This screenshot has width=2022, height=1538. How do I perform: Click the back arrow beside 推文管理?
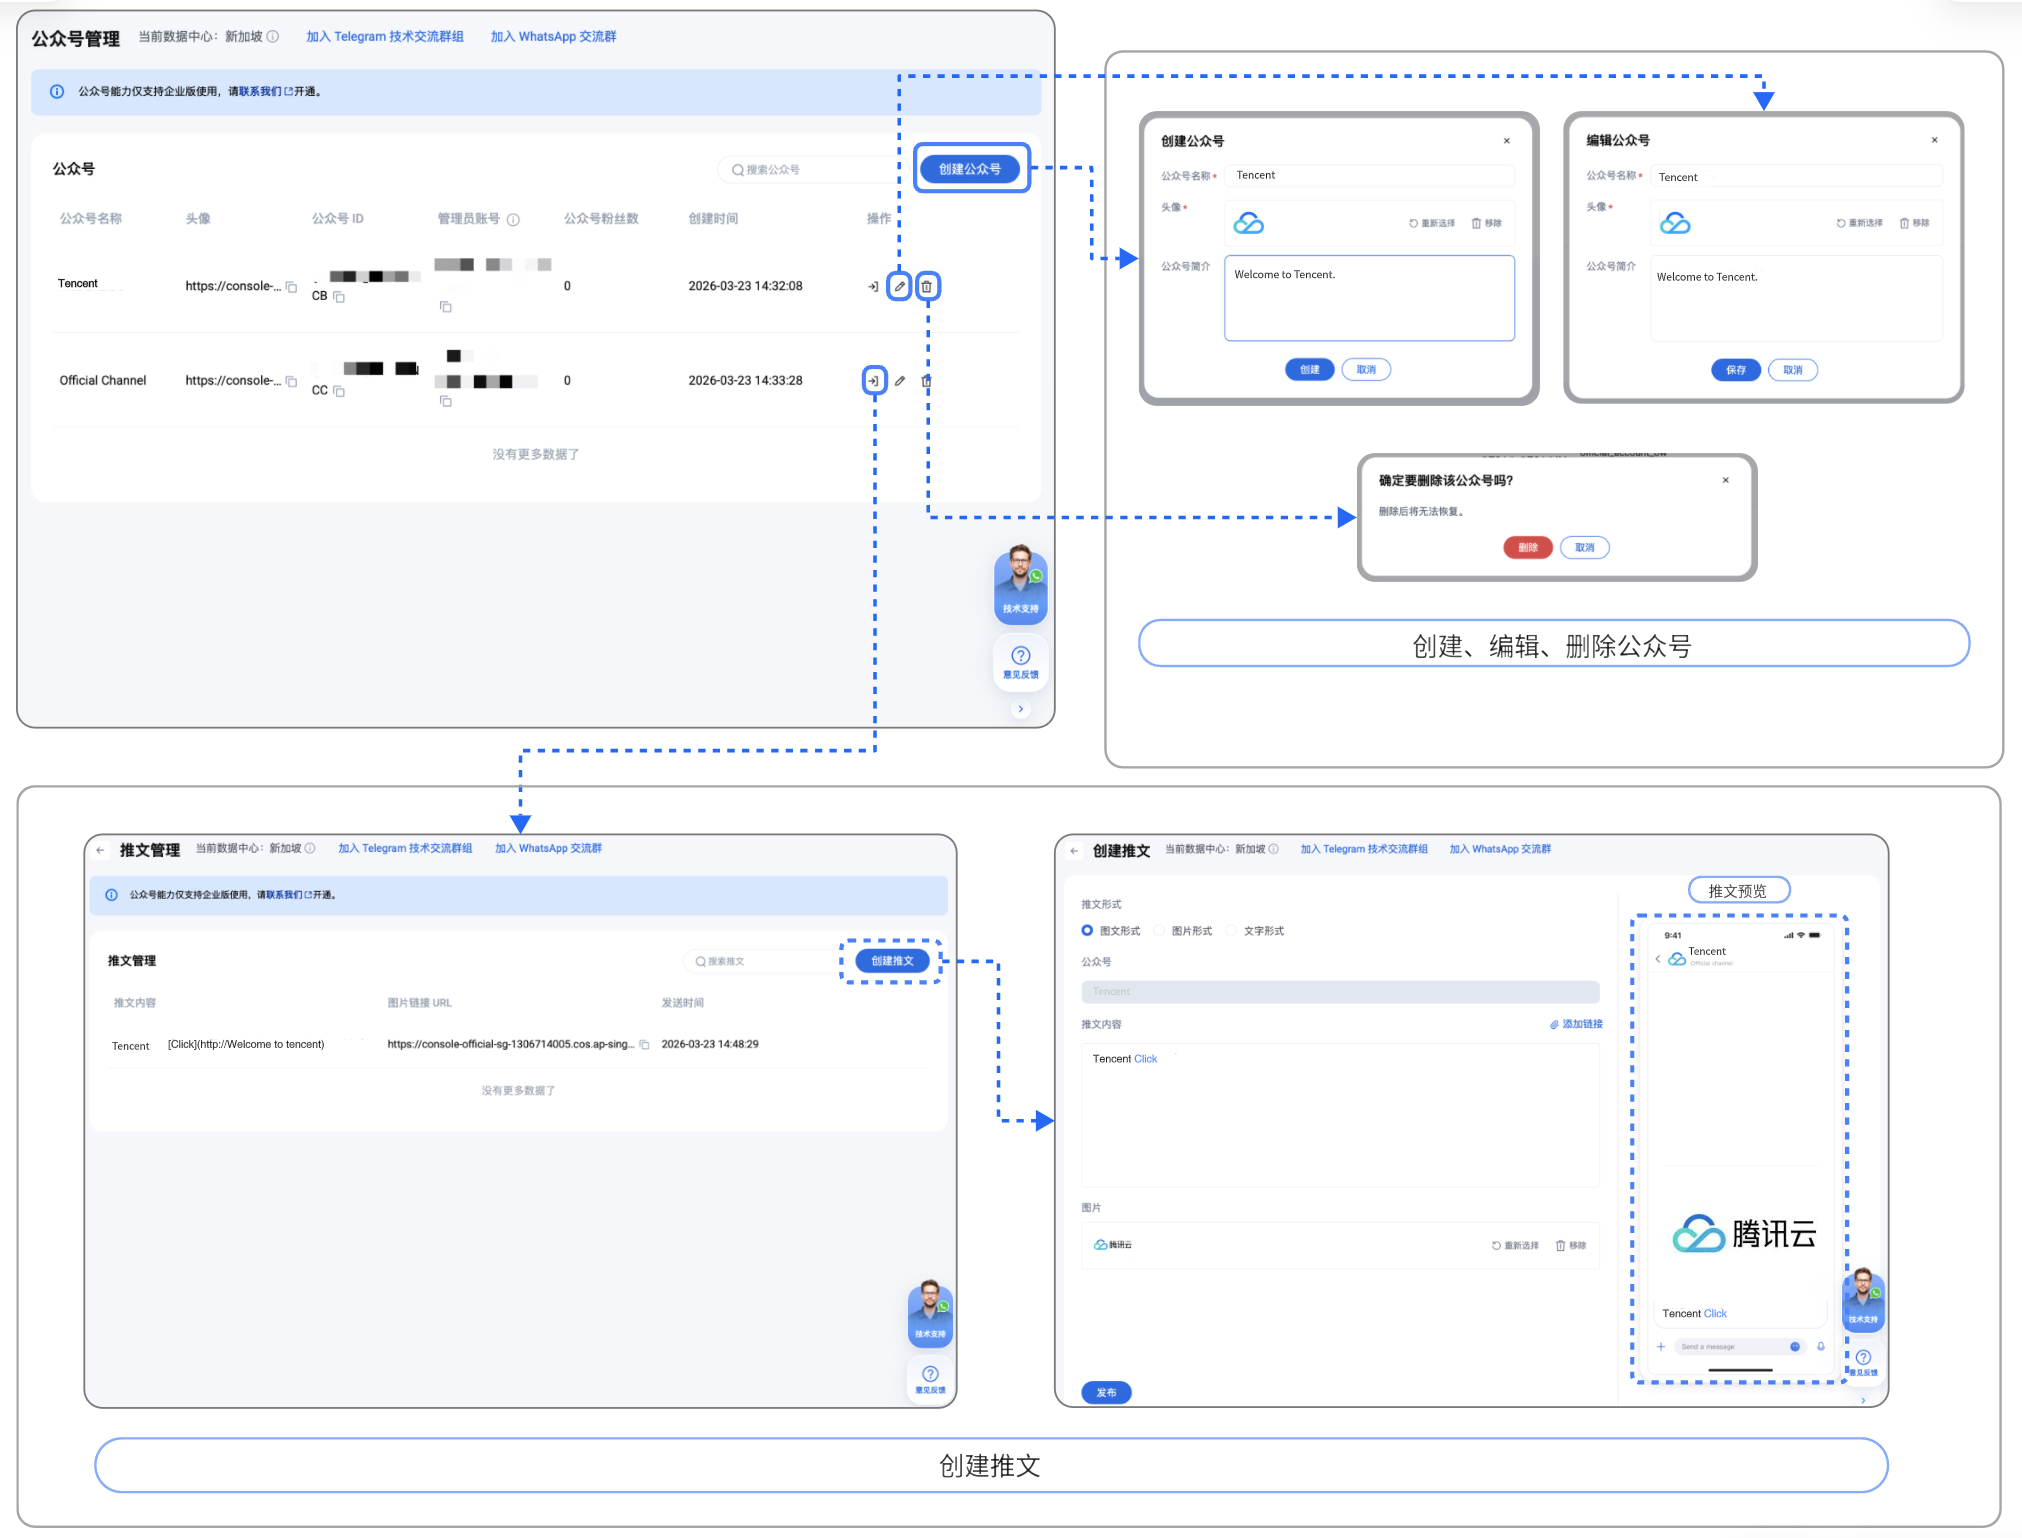[x=100, y=850]
